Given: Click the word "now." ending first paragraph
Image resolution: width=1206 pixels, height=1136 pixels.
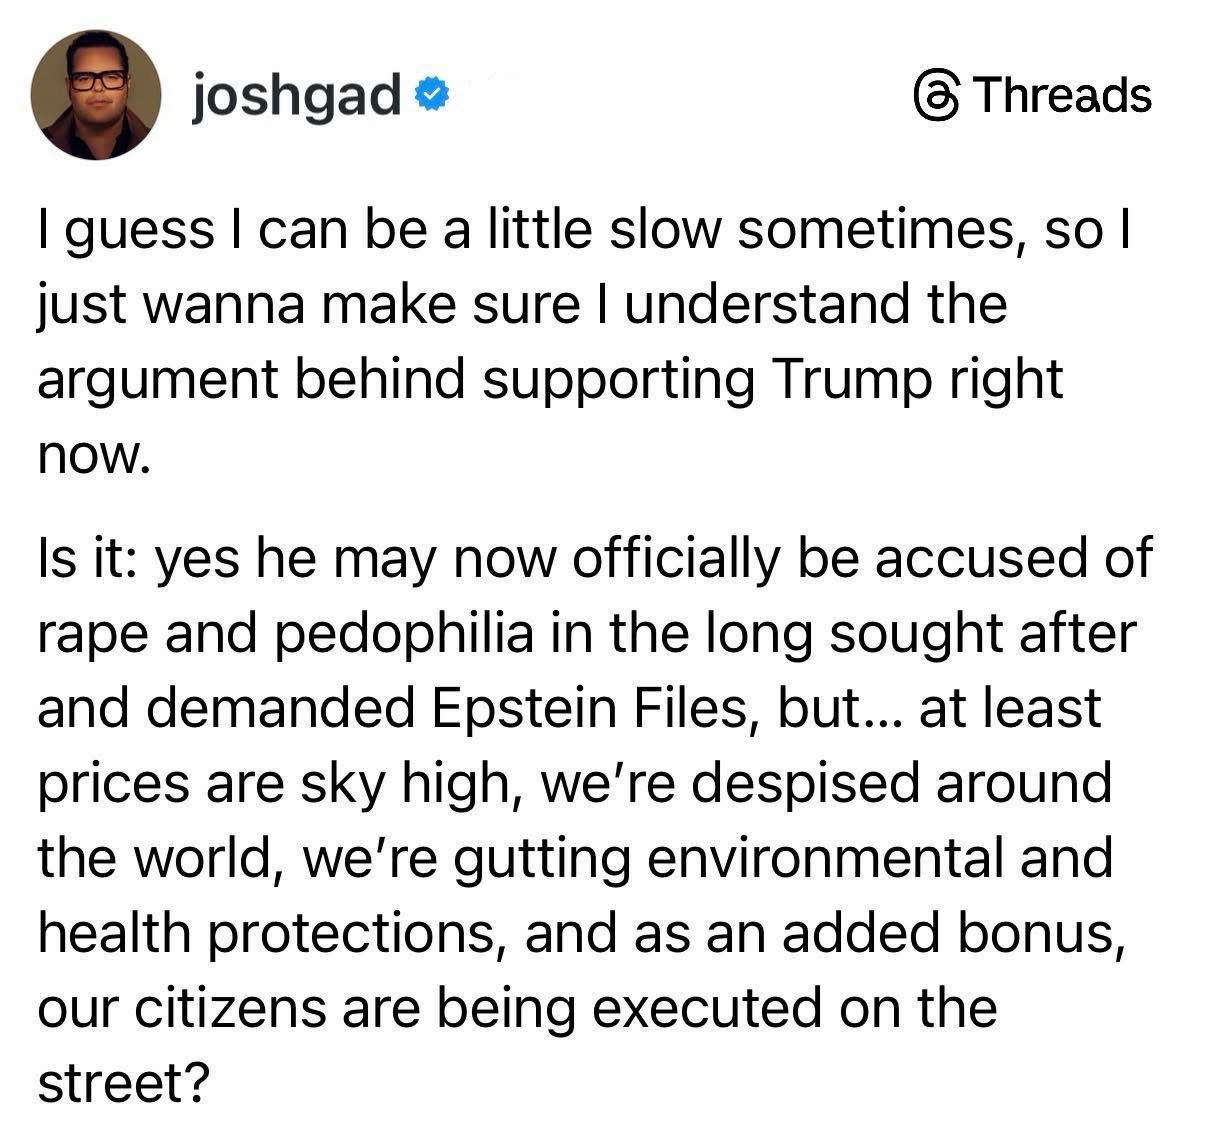Looking at the screenshot, I should [x=93, y=455].
